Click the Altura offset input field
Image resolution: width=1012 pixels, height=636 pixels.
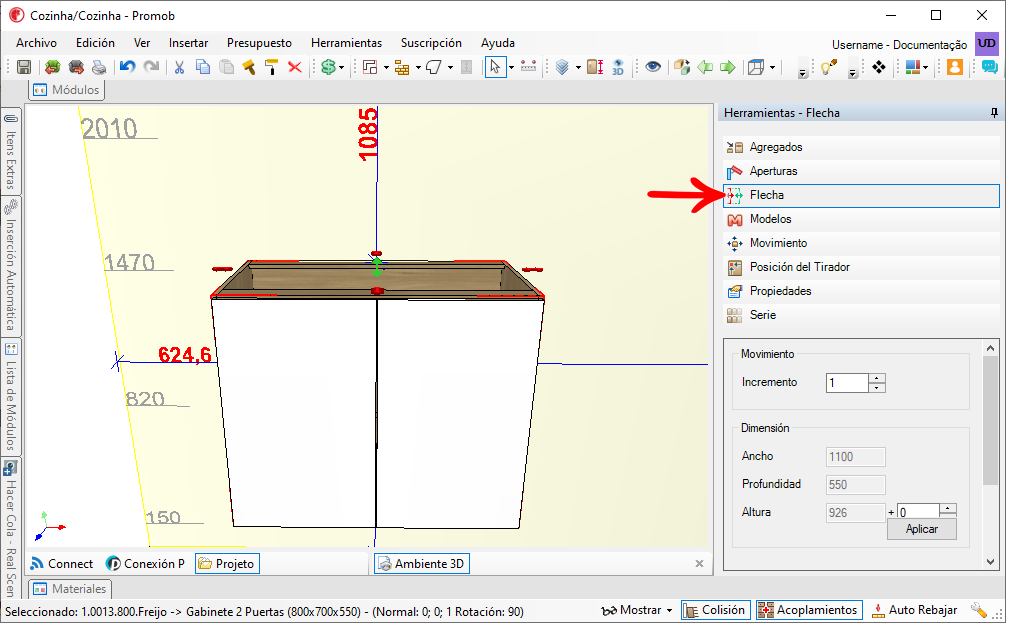point(919,512)
